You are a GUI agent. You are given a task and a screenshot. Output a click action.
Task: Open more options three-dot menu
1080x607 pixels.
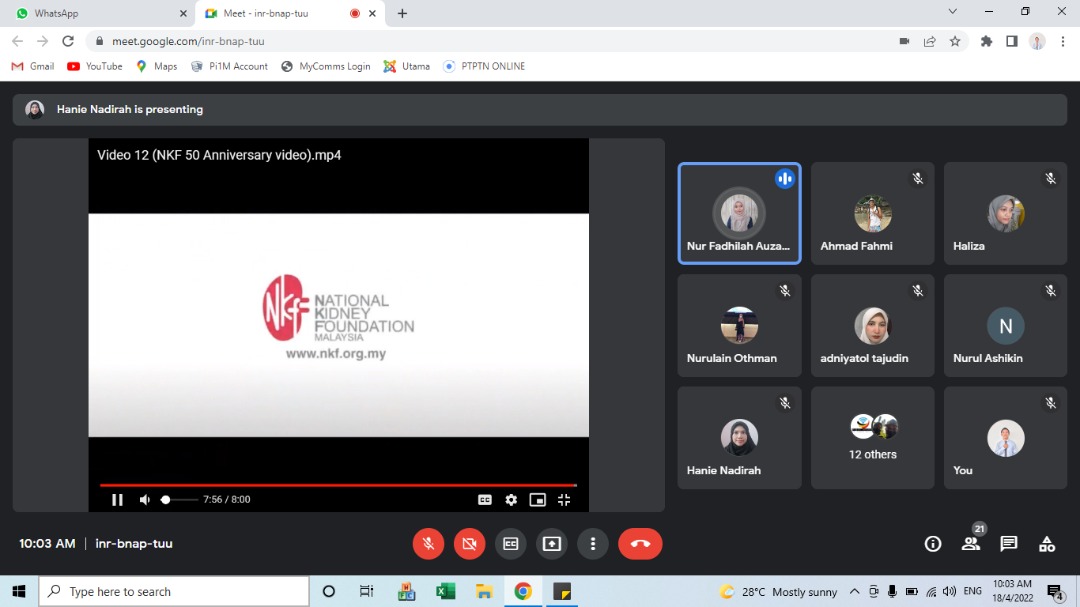[x=593, y=544]
